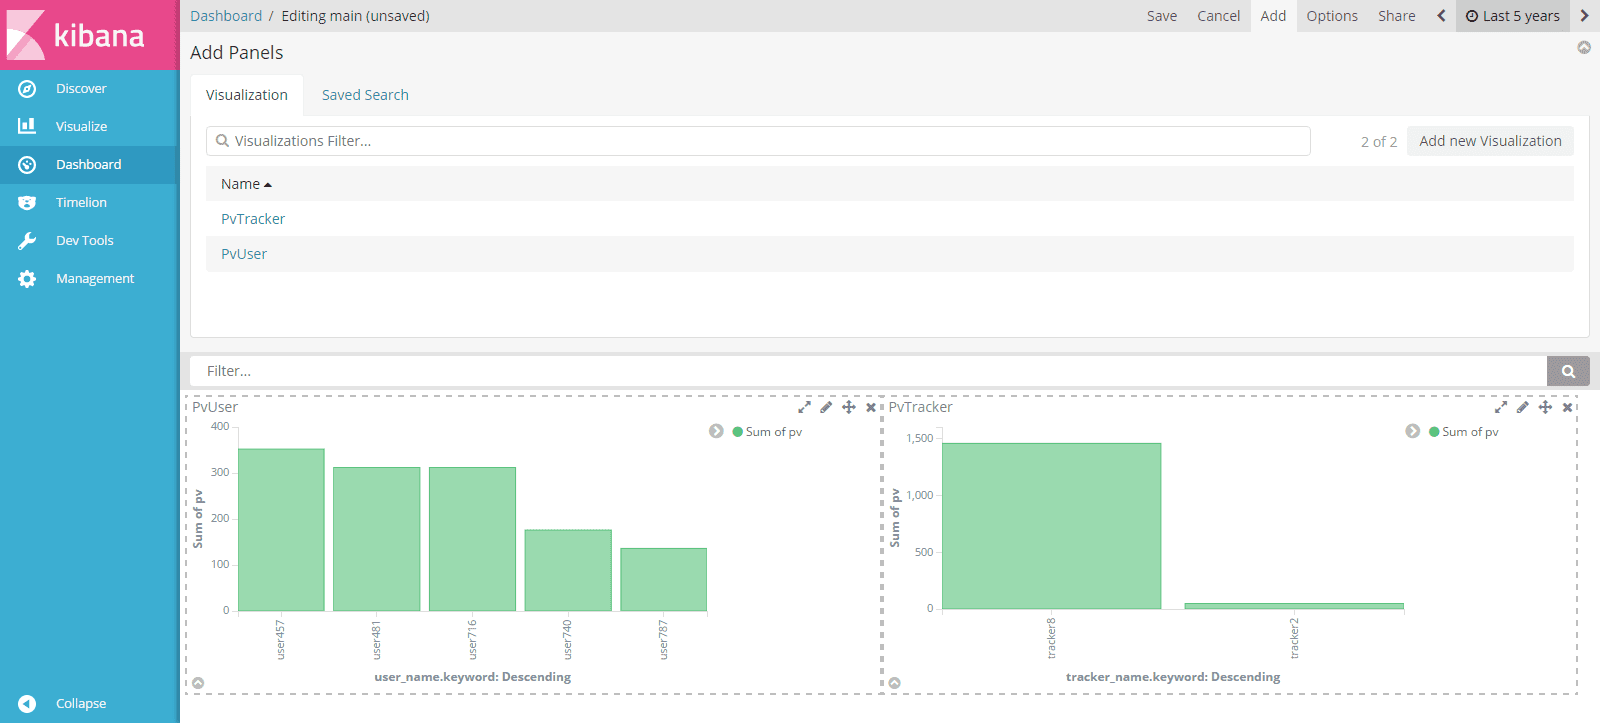1600x723 pixels.
Task: Step time range backward
Action: click(1441, 16)
